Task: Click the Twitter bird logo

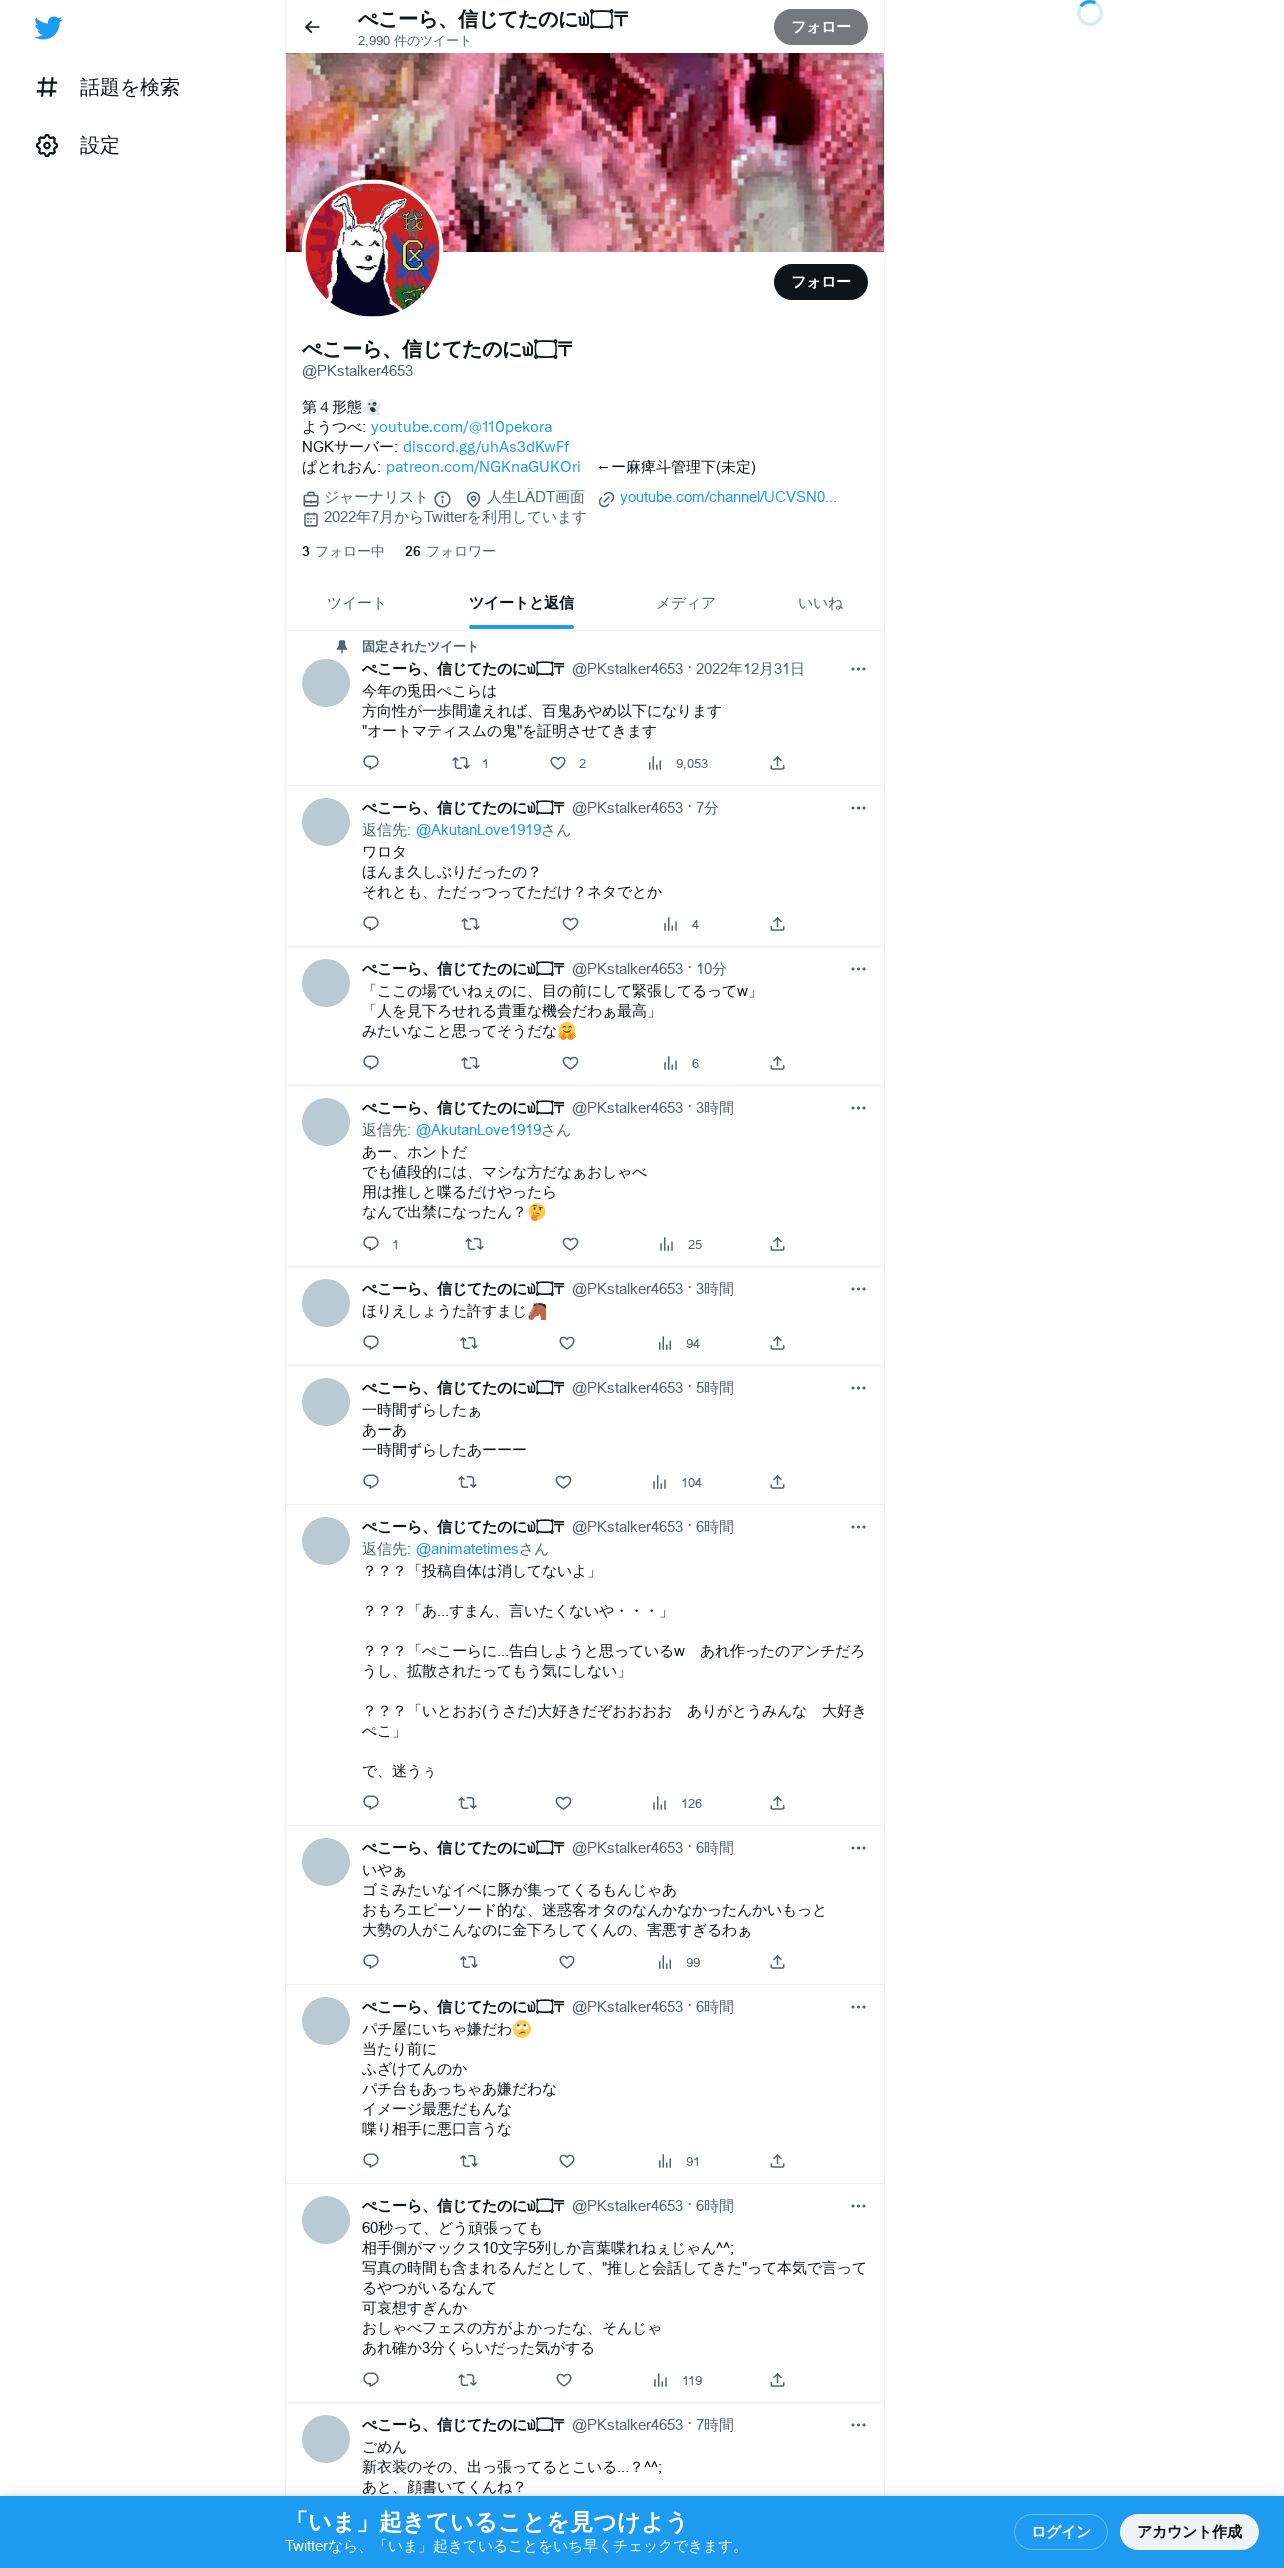Action: pyautogui.click(x=48, y=28)
